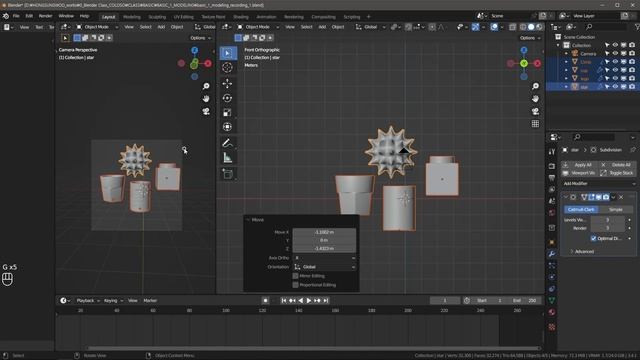The width and height of the screenshot is (640, 360).
Task: Activate the Rotate tool in the toolbar
Action: click(x=227, y=98)
